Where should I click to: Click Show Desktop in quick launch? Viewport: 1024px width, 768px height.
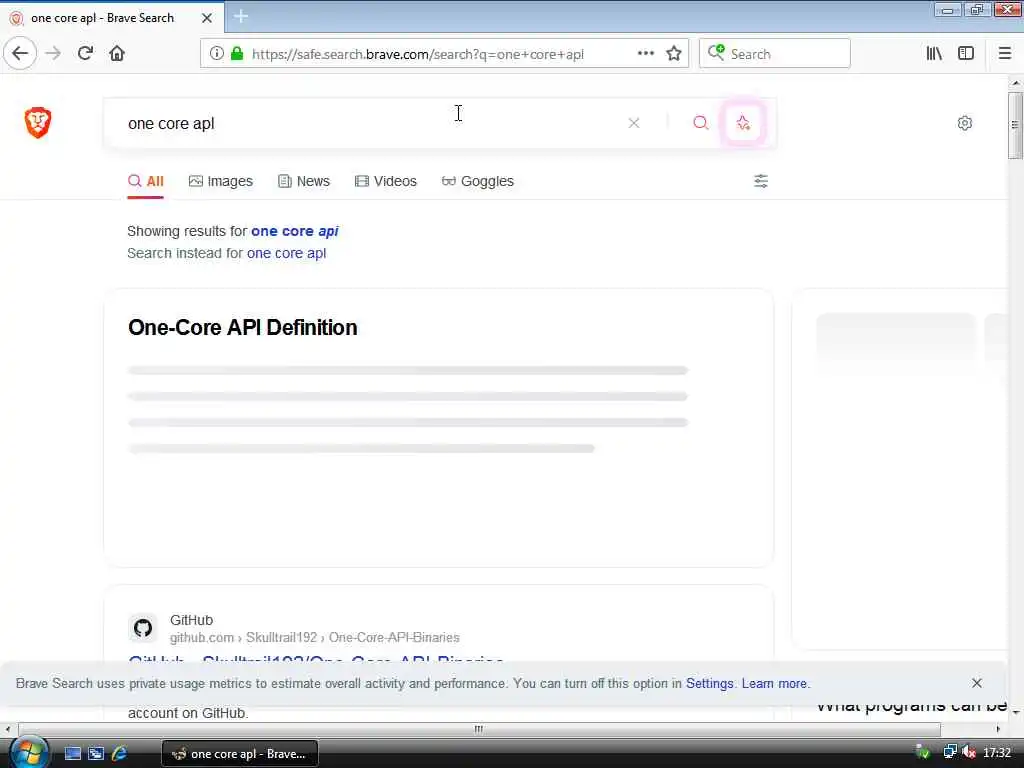click(x=72, y=754)
